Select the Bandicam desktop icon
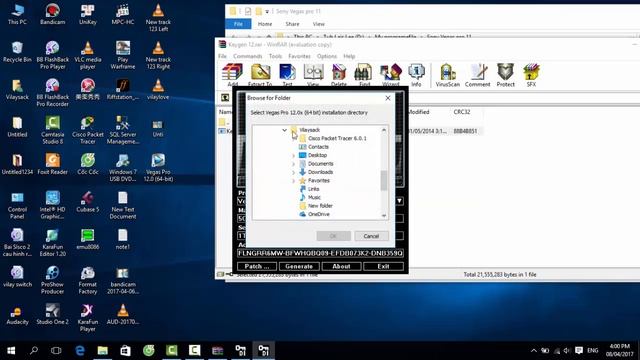 coord(53,14)
